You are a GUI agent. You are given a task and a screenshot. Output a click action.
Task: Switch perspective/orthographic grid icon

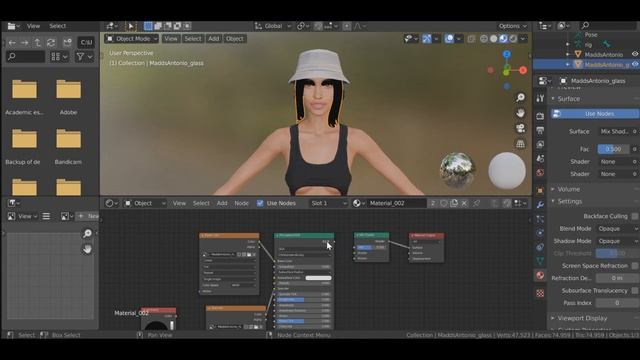[520, 144]
